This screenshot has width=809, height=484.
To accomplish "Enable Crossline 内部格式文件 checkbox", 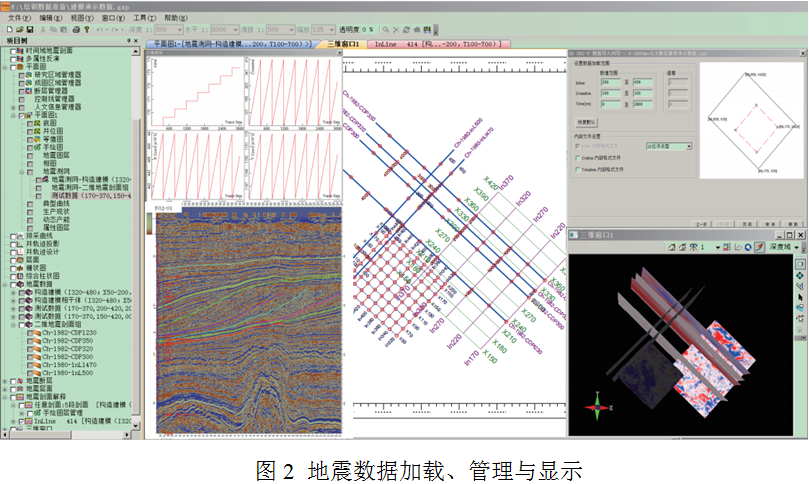I will [x=578, y=158].
